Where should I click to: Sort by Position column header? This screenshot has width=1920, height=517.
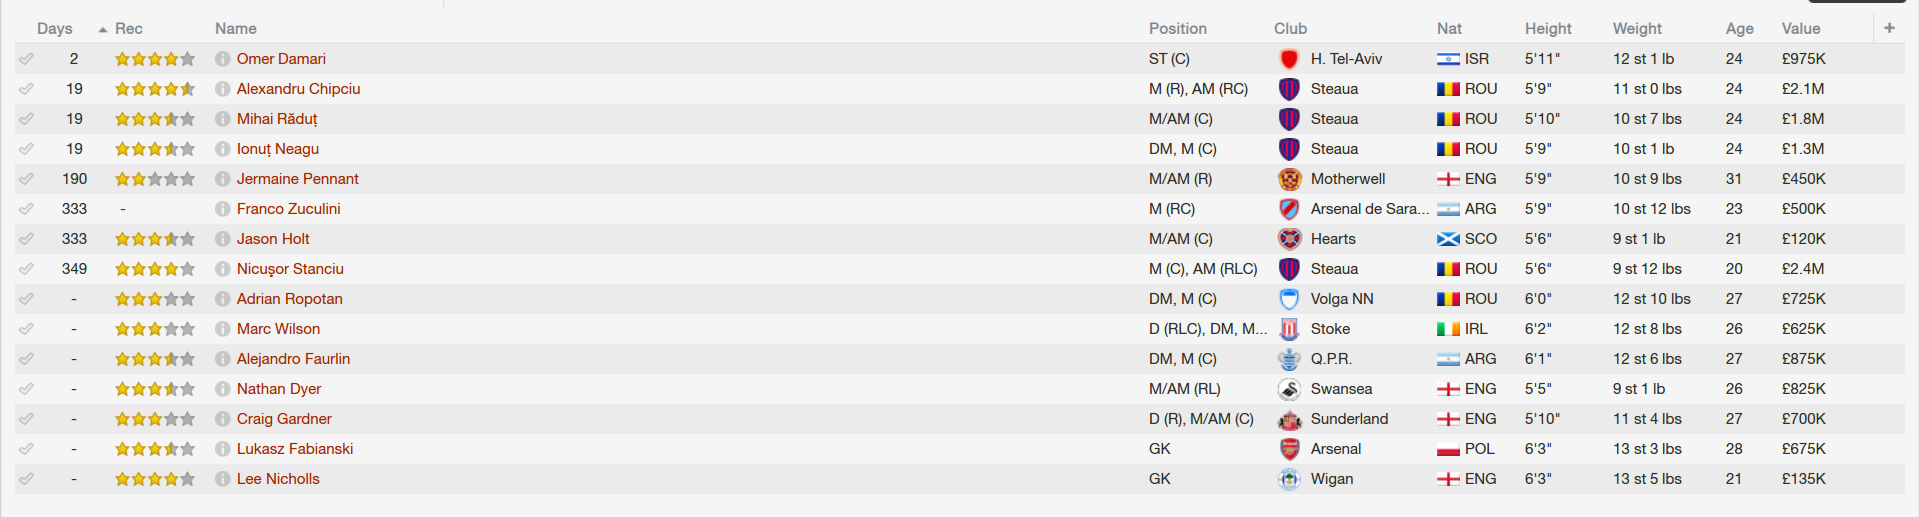pos(1177,29)
